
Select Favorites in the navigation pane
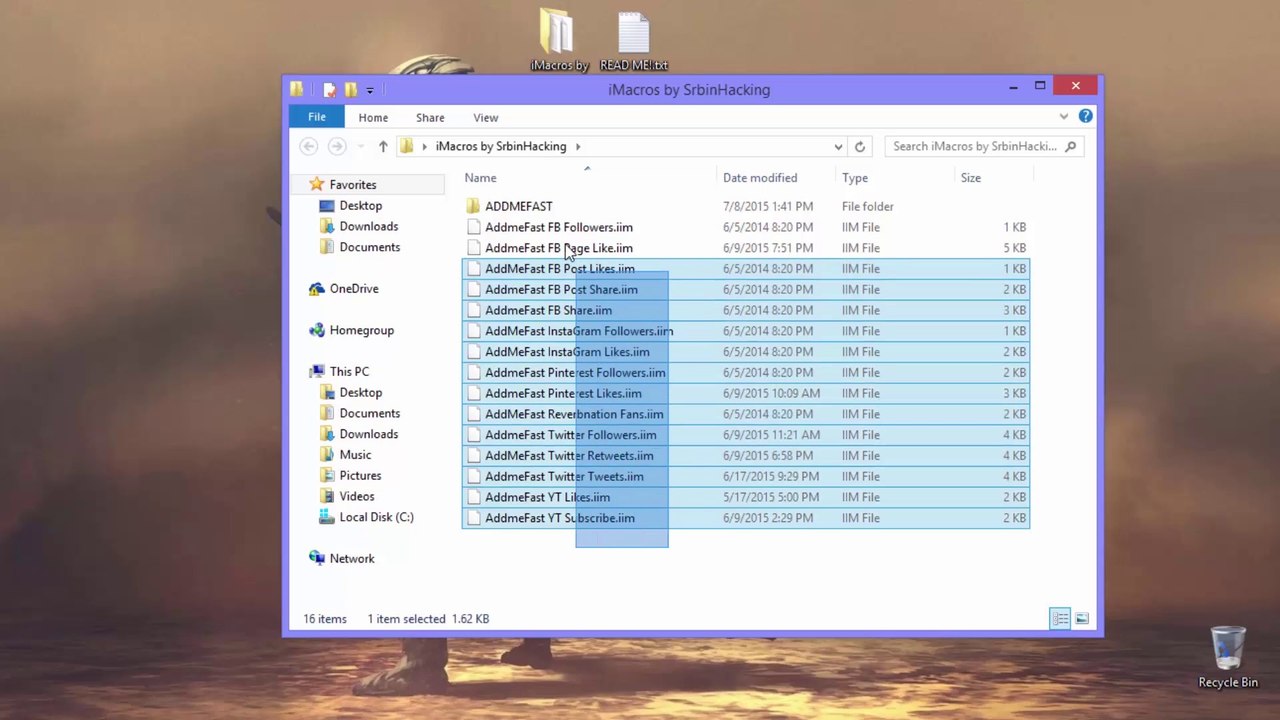[x=353, y=185]
